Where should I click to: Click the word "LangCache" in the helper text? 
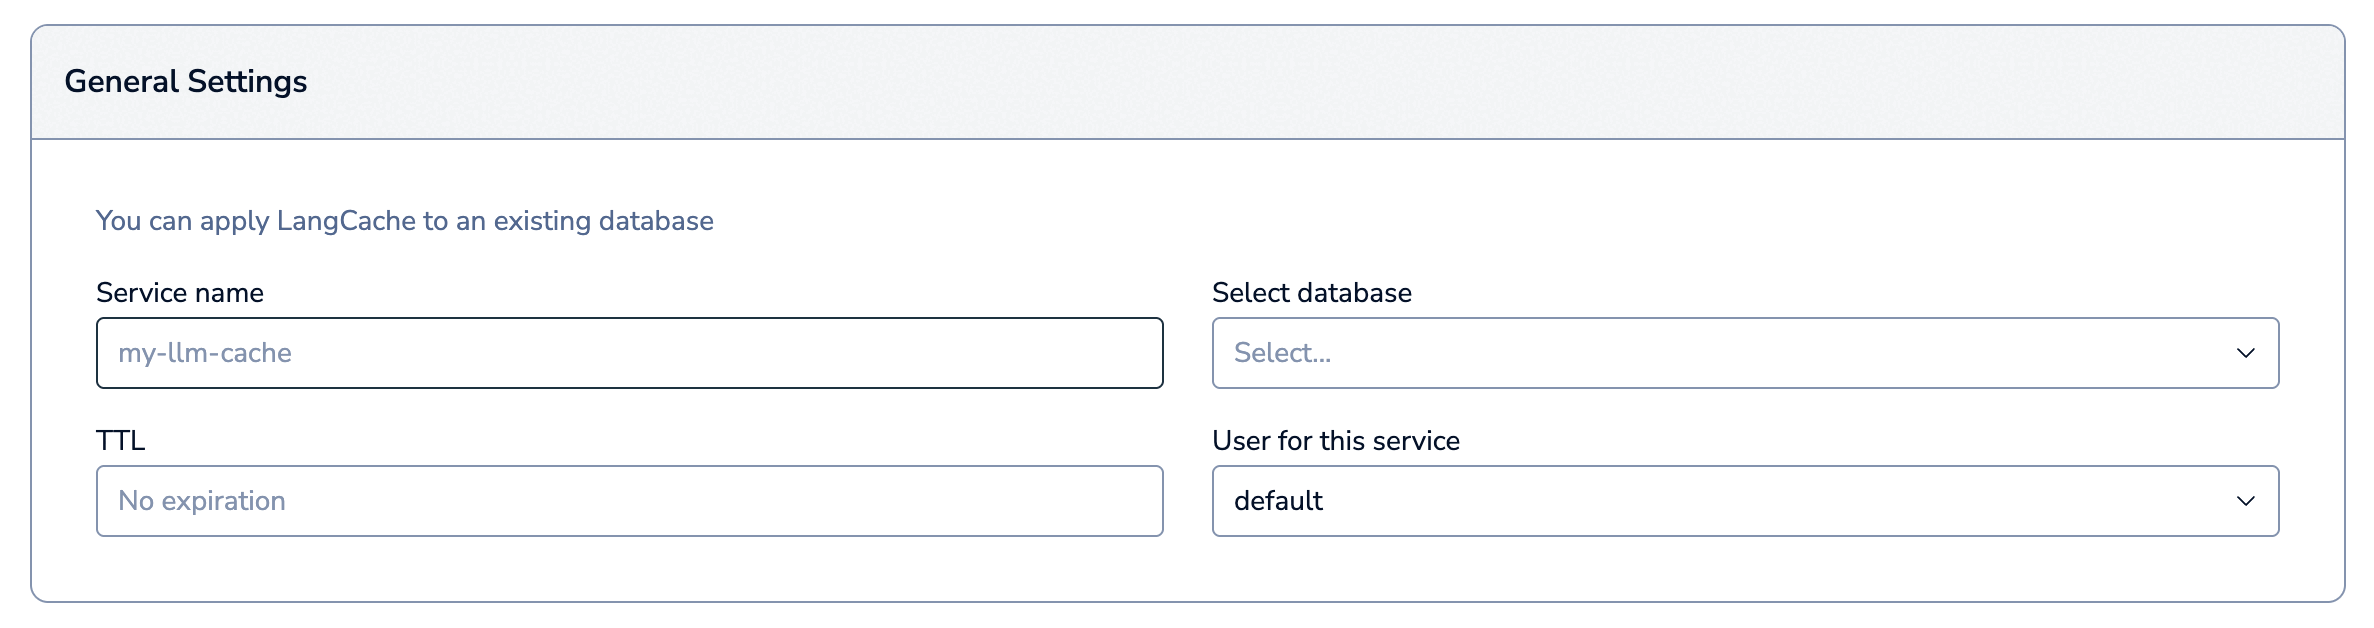pos(346,221)
